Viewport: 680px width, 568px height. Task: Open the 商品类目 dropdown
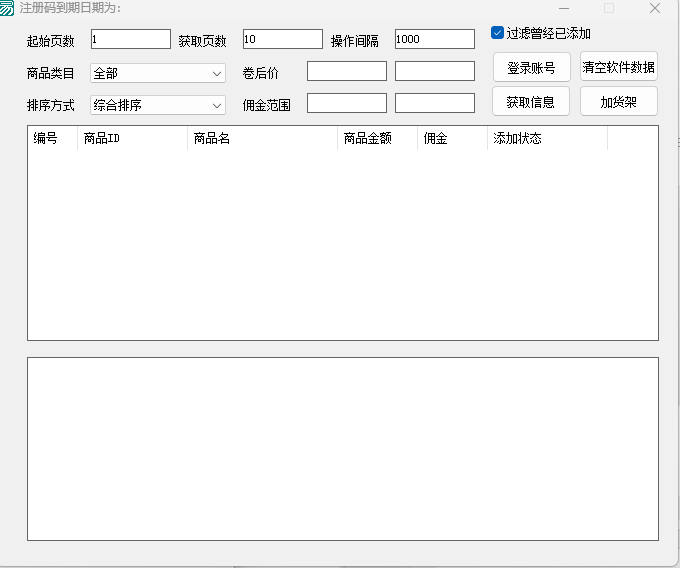(x=158, y=73)
